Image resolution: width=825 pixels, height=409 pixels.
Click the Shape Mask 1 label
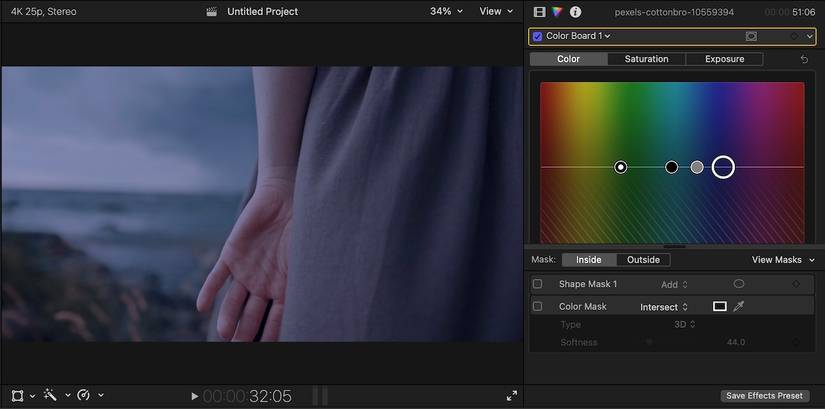click(588, 284)
